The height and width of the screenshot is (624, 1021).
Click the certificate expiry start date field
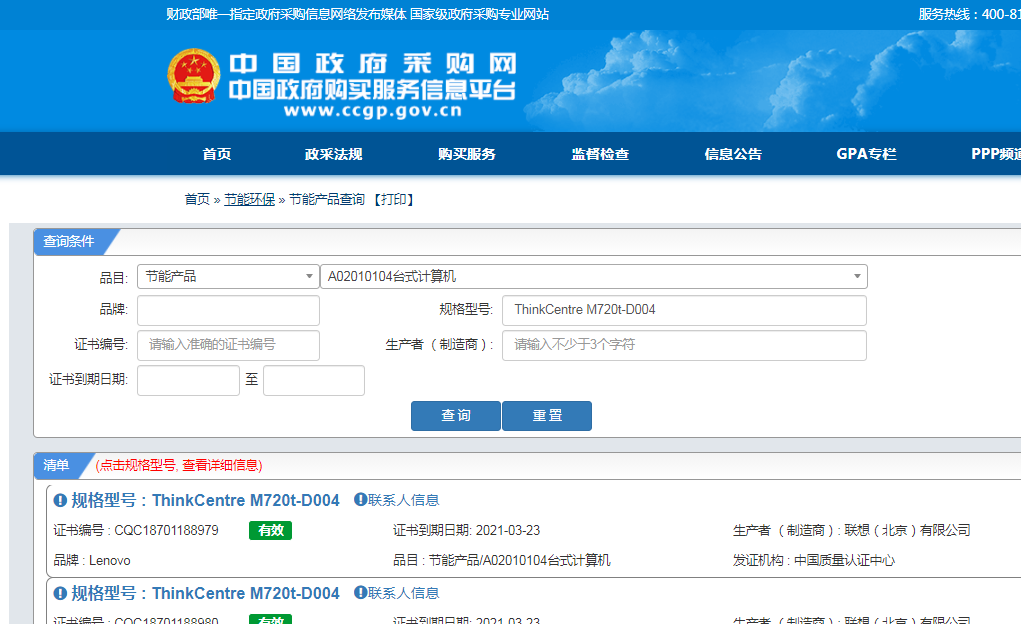point(188,380)
